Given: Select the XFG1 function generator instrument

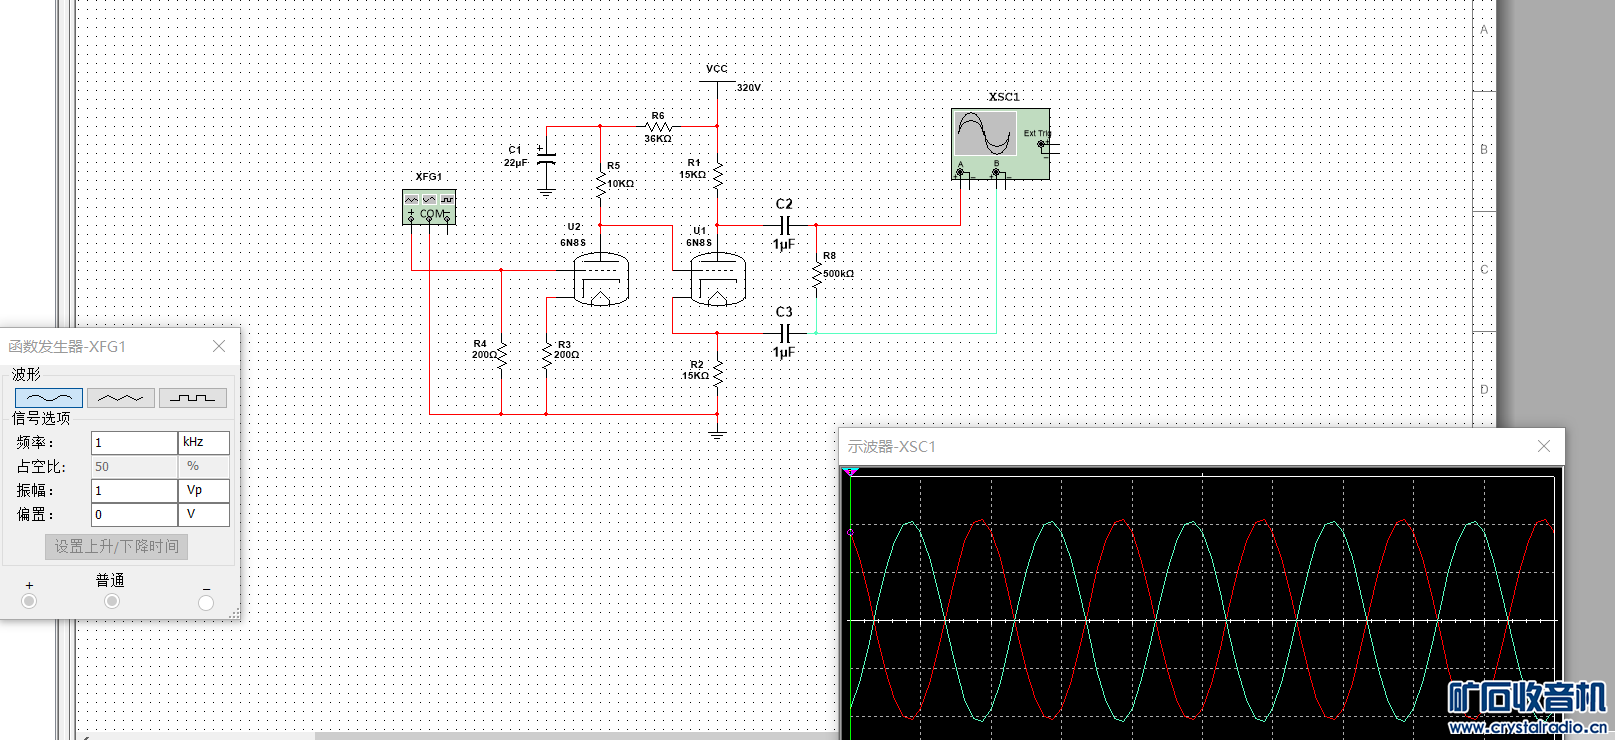Looking at the screenshot, I should (x=429, y=207).
